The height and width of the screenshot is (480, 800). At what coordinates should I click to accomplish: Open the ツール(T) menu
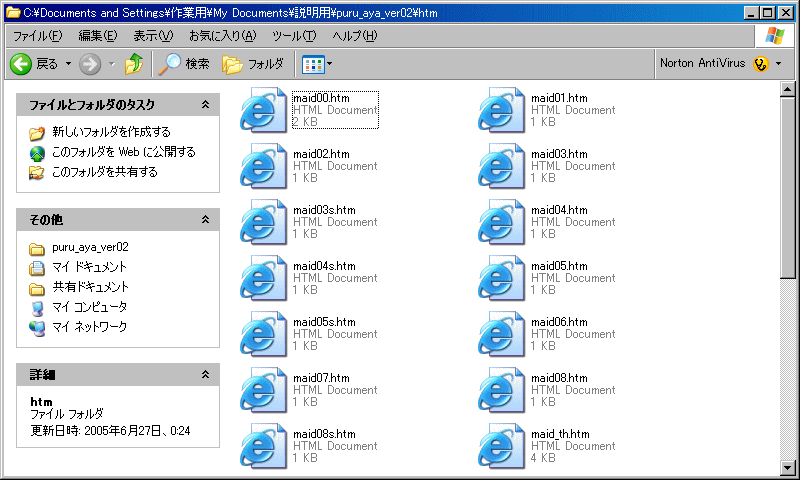click(x=294, y=36)
